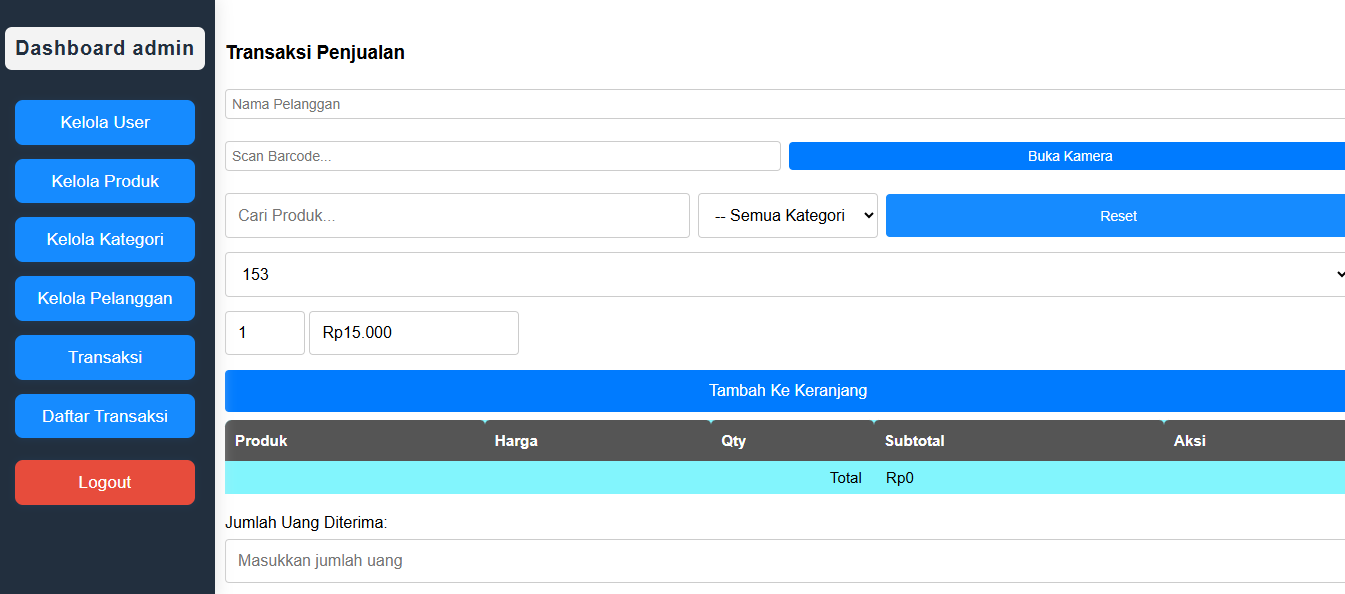Open the product dropdown showing 153
The image size is (1345, 594).
pos(785,274)
